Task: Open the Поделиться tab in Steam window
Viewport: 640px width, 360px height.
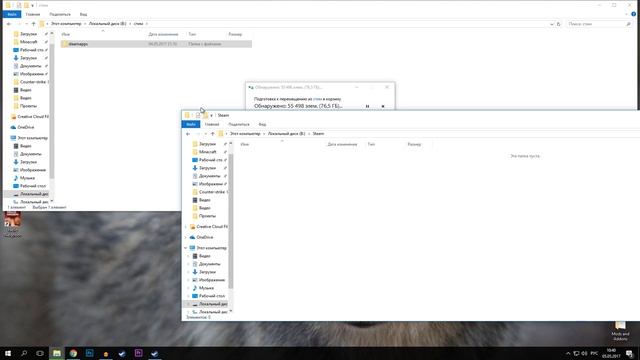Action: [239, 124]
